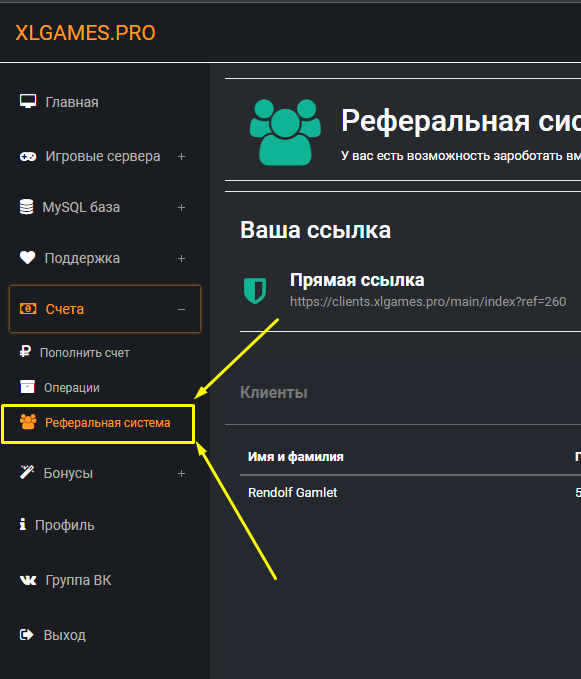Click the heart icon for Поддержка
Image resolution: width=581 pixels, height=679 pixels.
(x=28, y=258)
